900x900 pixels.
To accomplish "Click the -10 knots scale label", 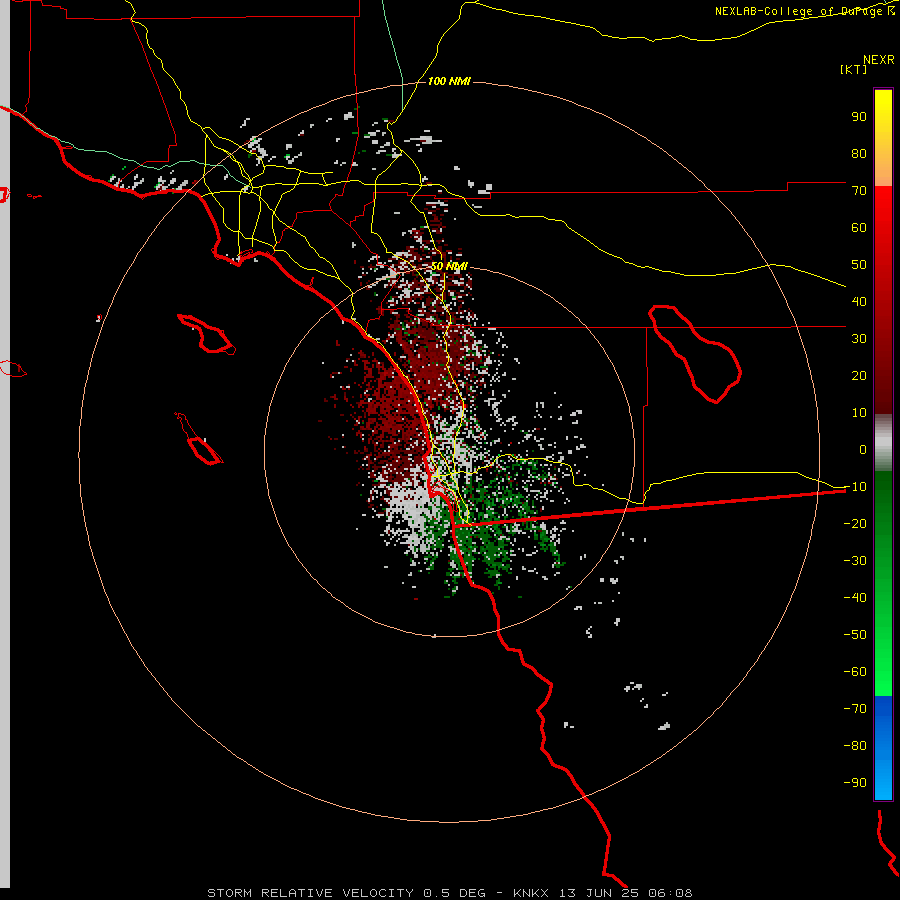I will point(855,487).
